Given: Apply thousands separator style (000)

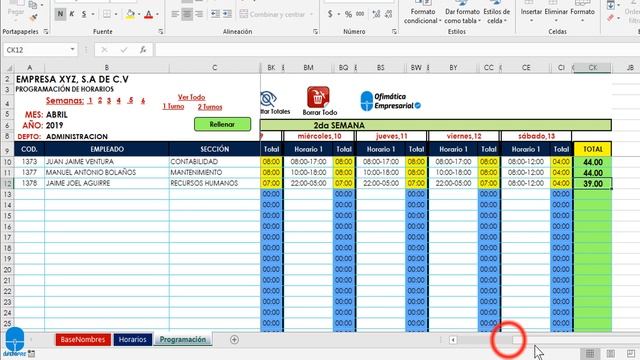Looking at the screenshot, I should [x=360, y=14].
